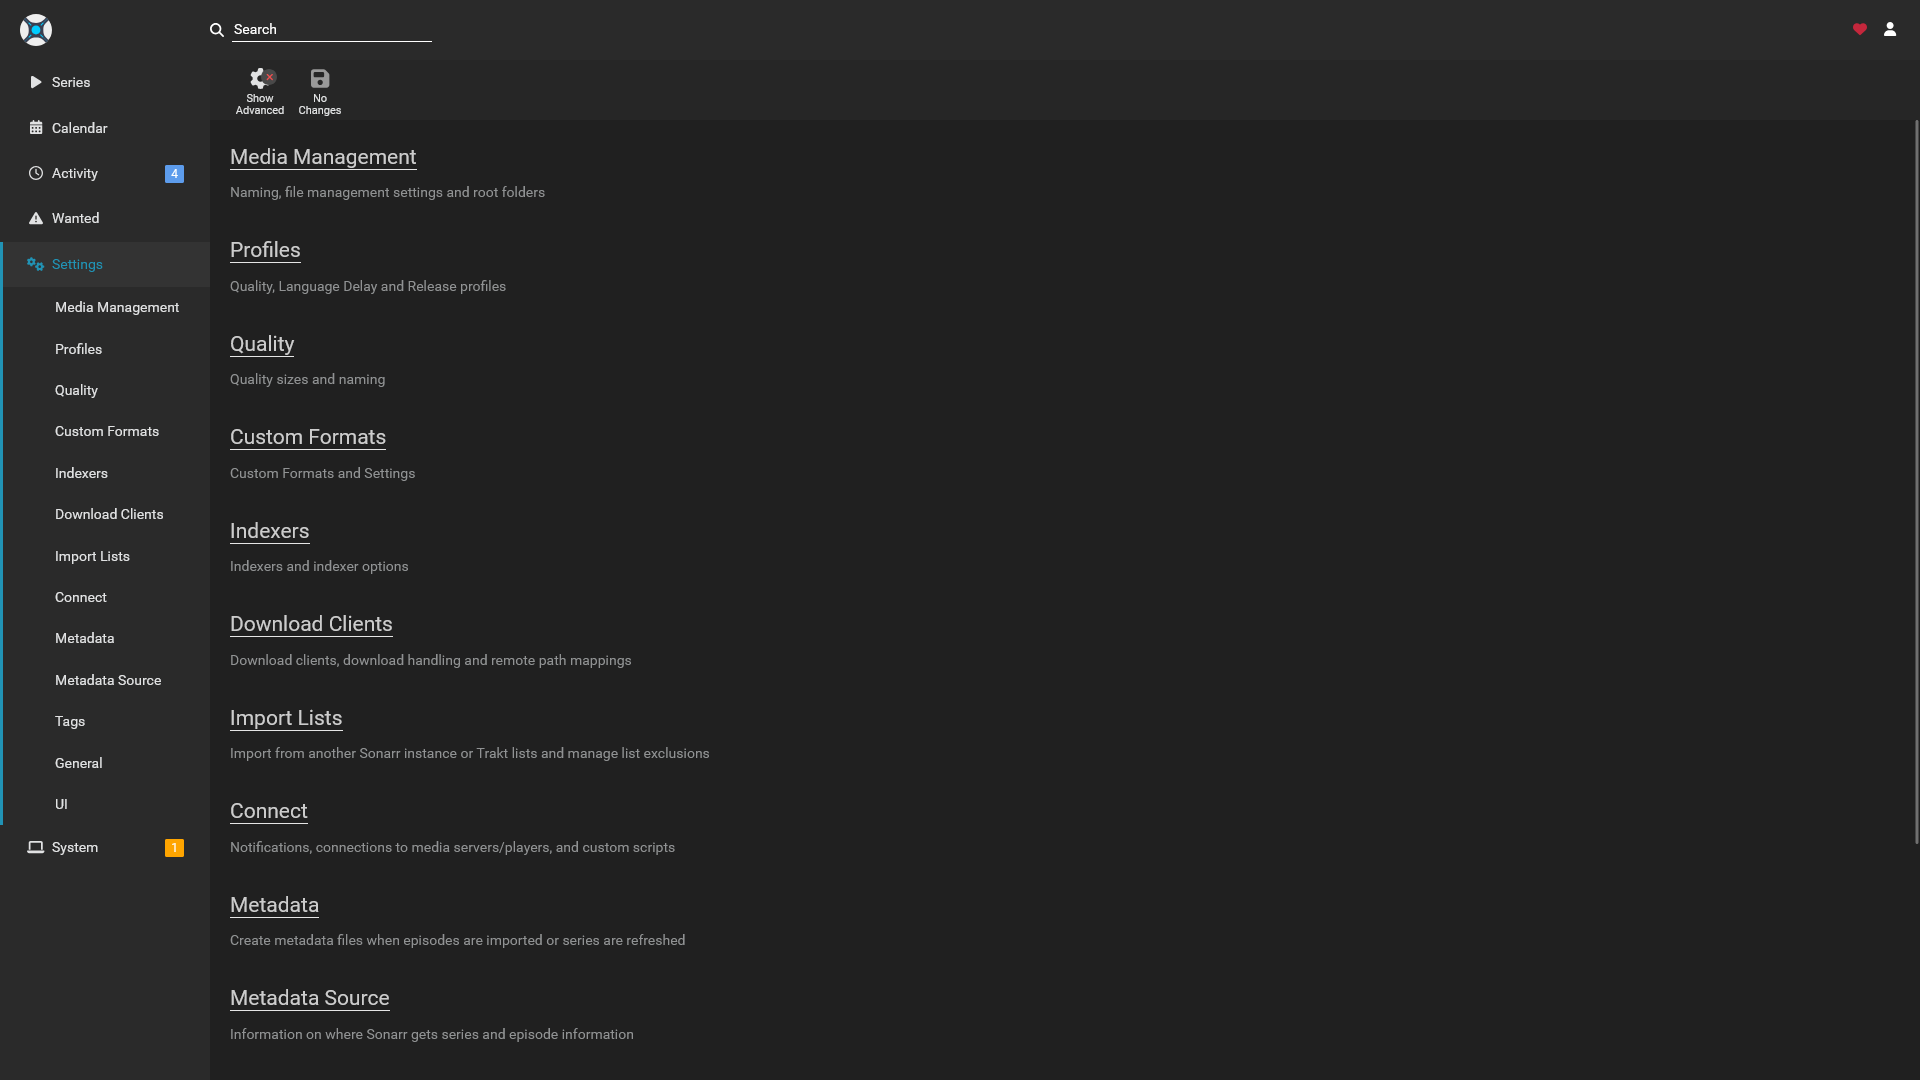Open the Quality heading link
The height and width of the screenshot is (1080, 1920).
click(262, 344)
